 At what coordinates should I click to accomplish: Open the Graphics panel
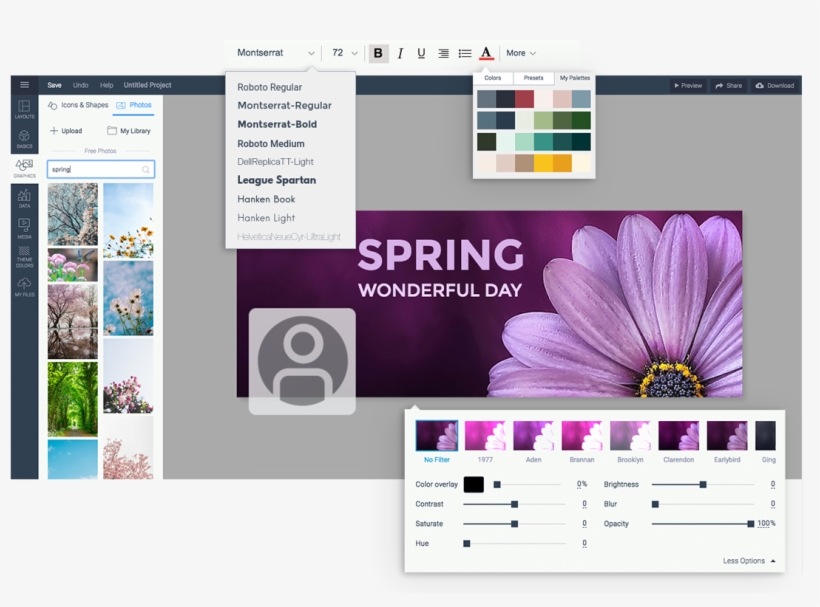click(23, 170)
